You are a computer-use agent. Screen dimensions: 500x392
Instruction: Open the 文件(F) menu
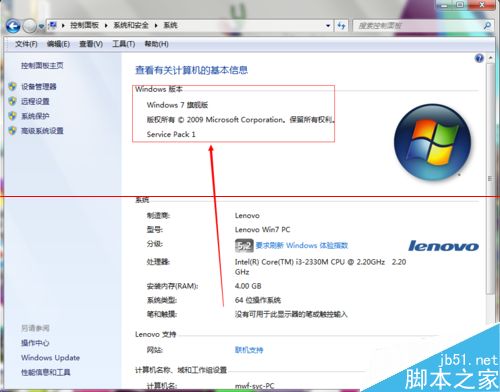pyautogui.click(x=26, y=44)
